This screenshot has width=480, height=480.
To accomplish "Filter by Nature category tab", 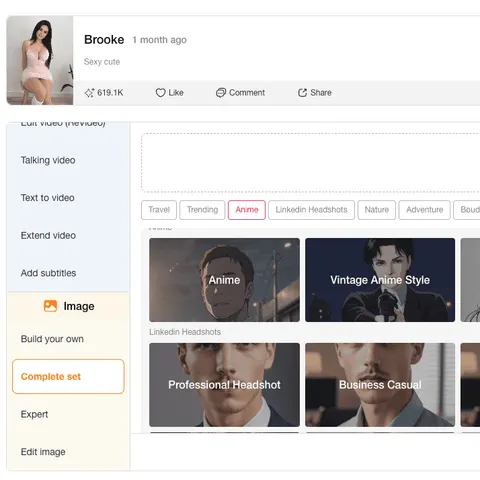I will coord(377,210).
